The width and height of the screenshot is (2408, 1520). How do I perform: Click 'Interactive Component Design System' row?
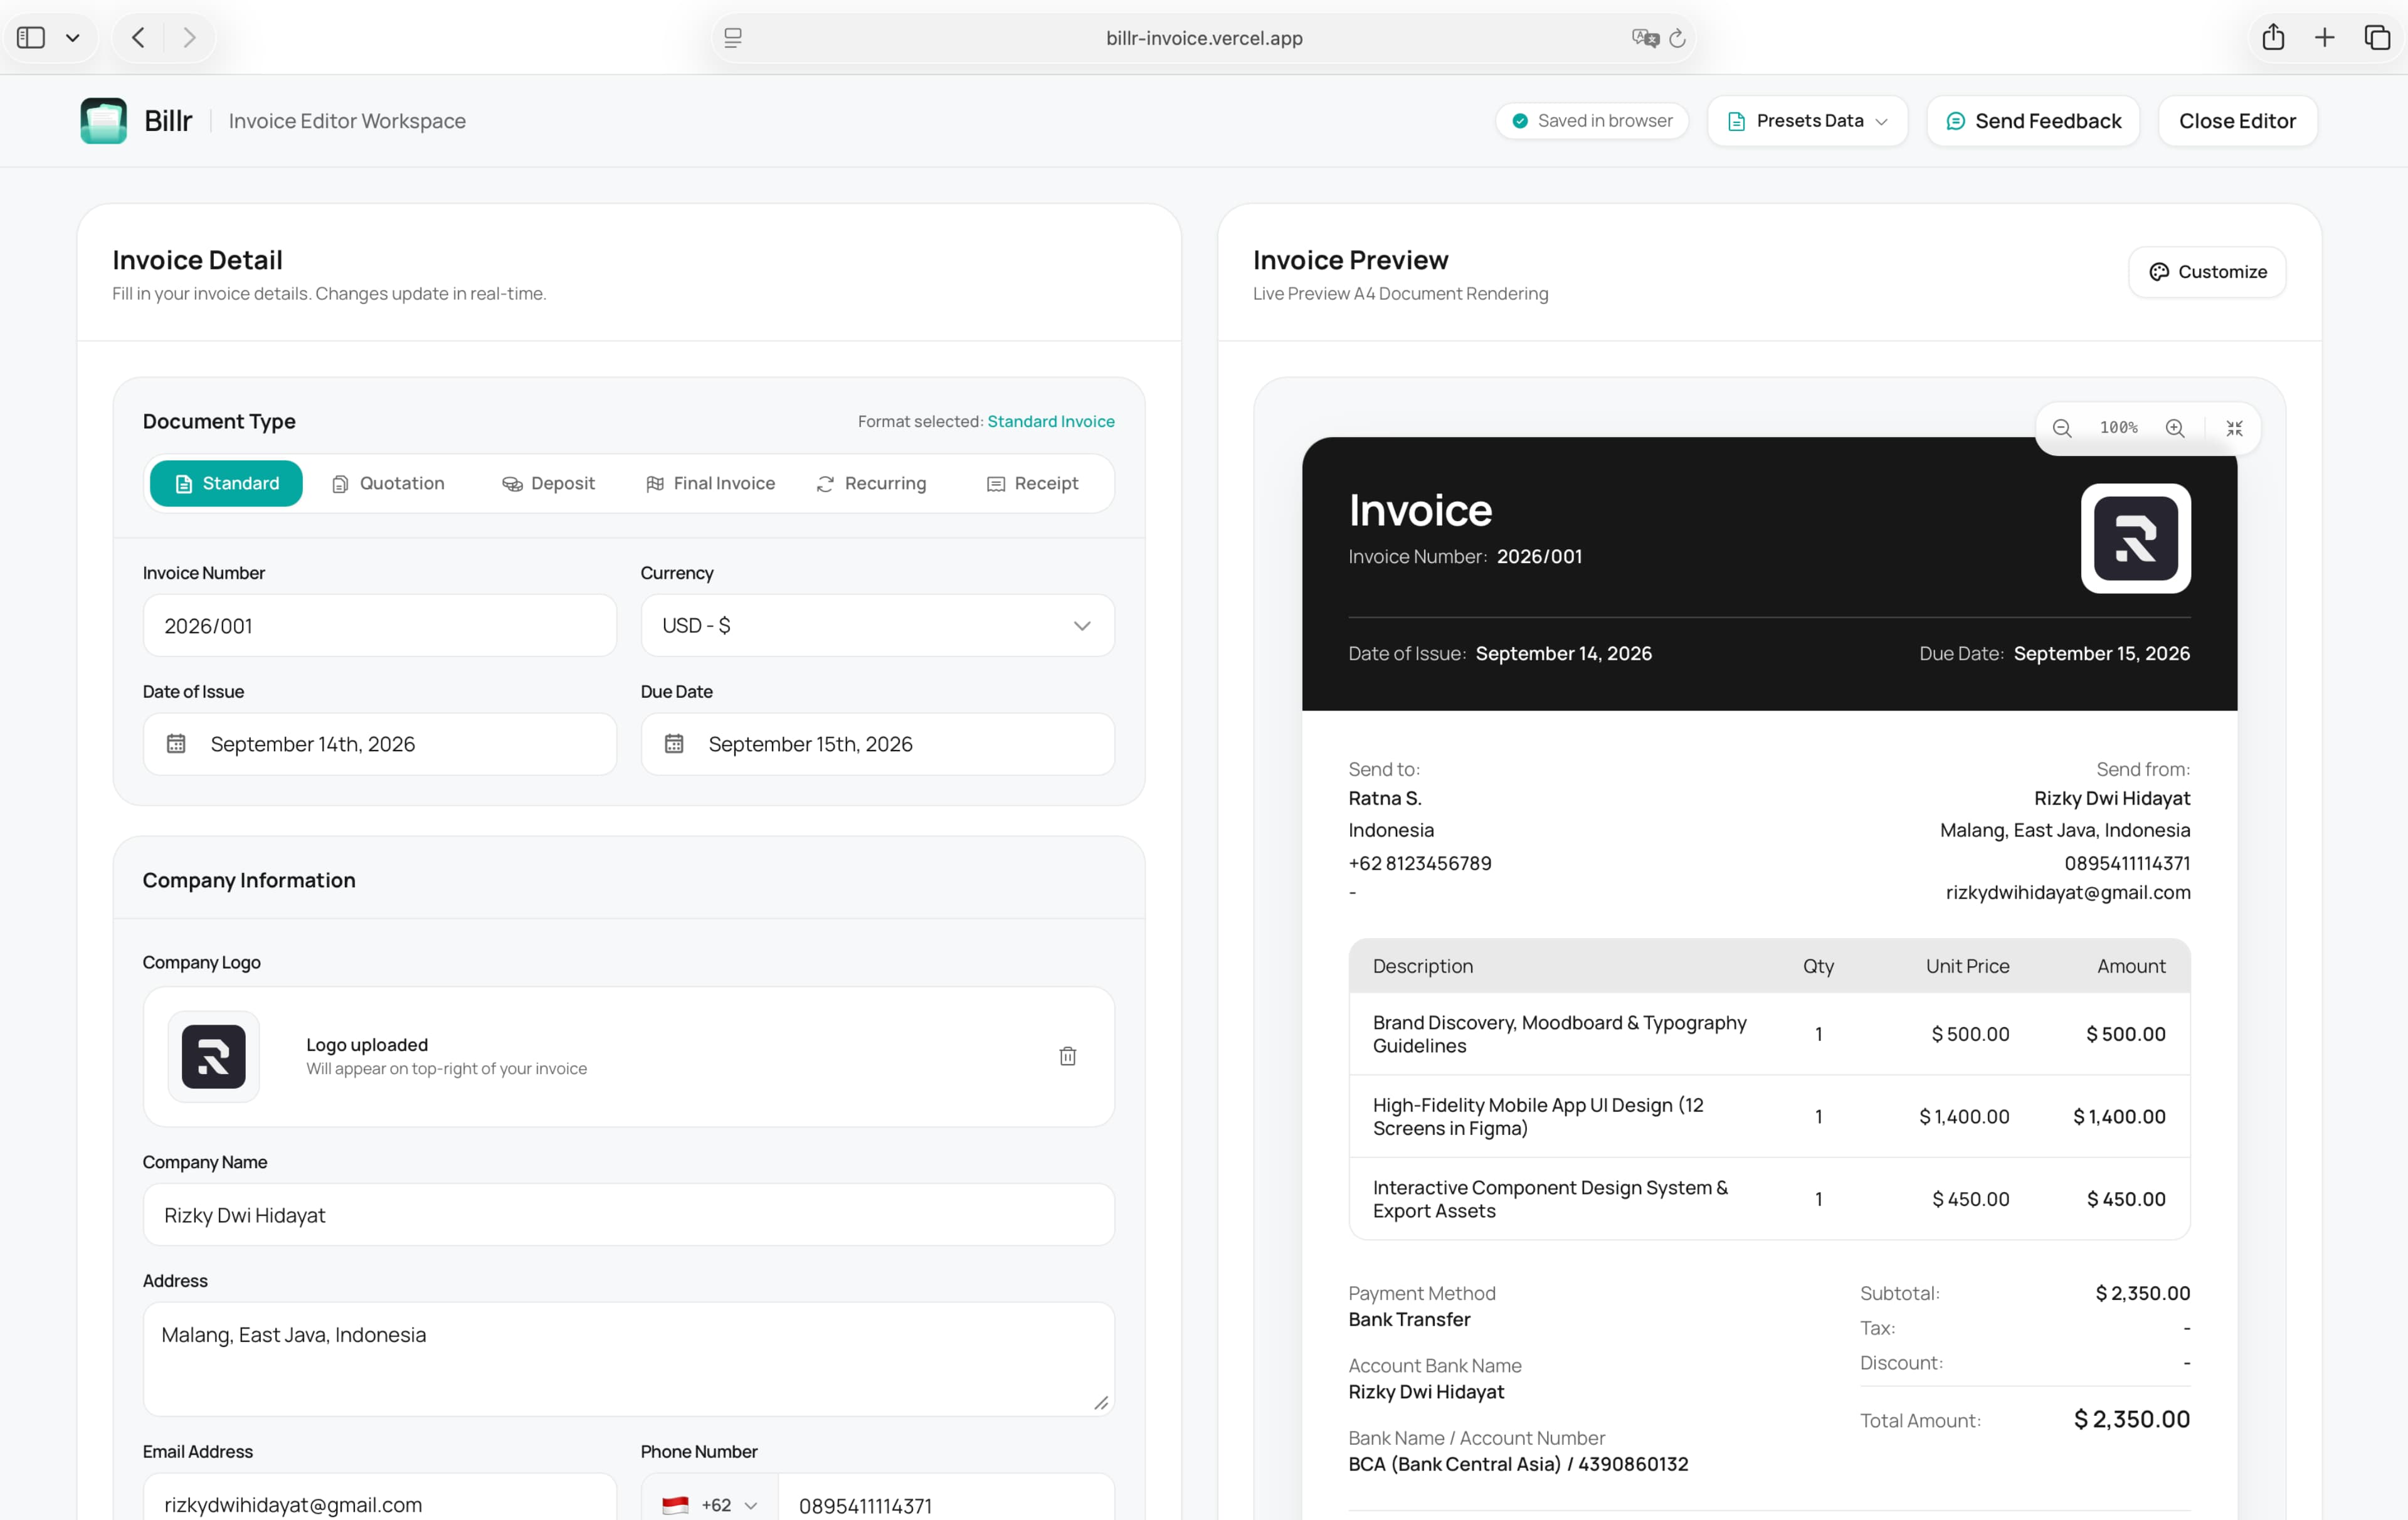point(1769,1199)
